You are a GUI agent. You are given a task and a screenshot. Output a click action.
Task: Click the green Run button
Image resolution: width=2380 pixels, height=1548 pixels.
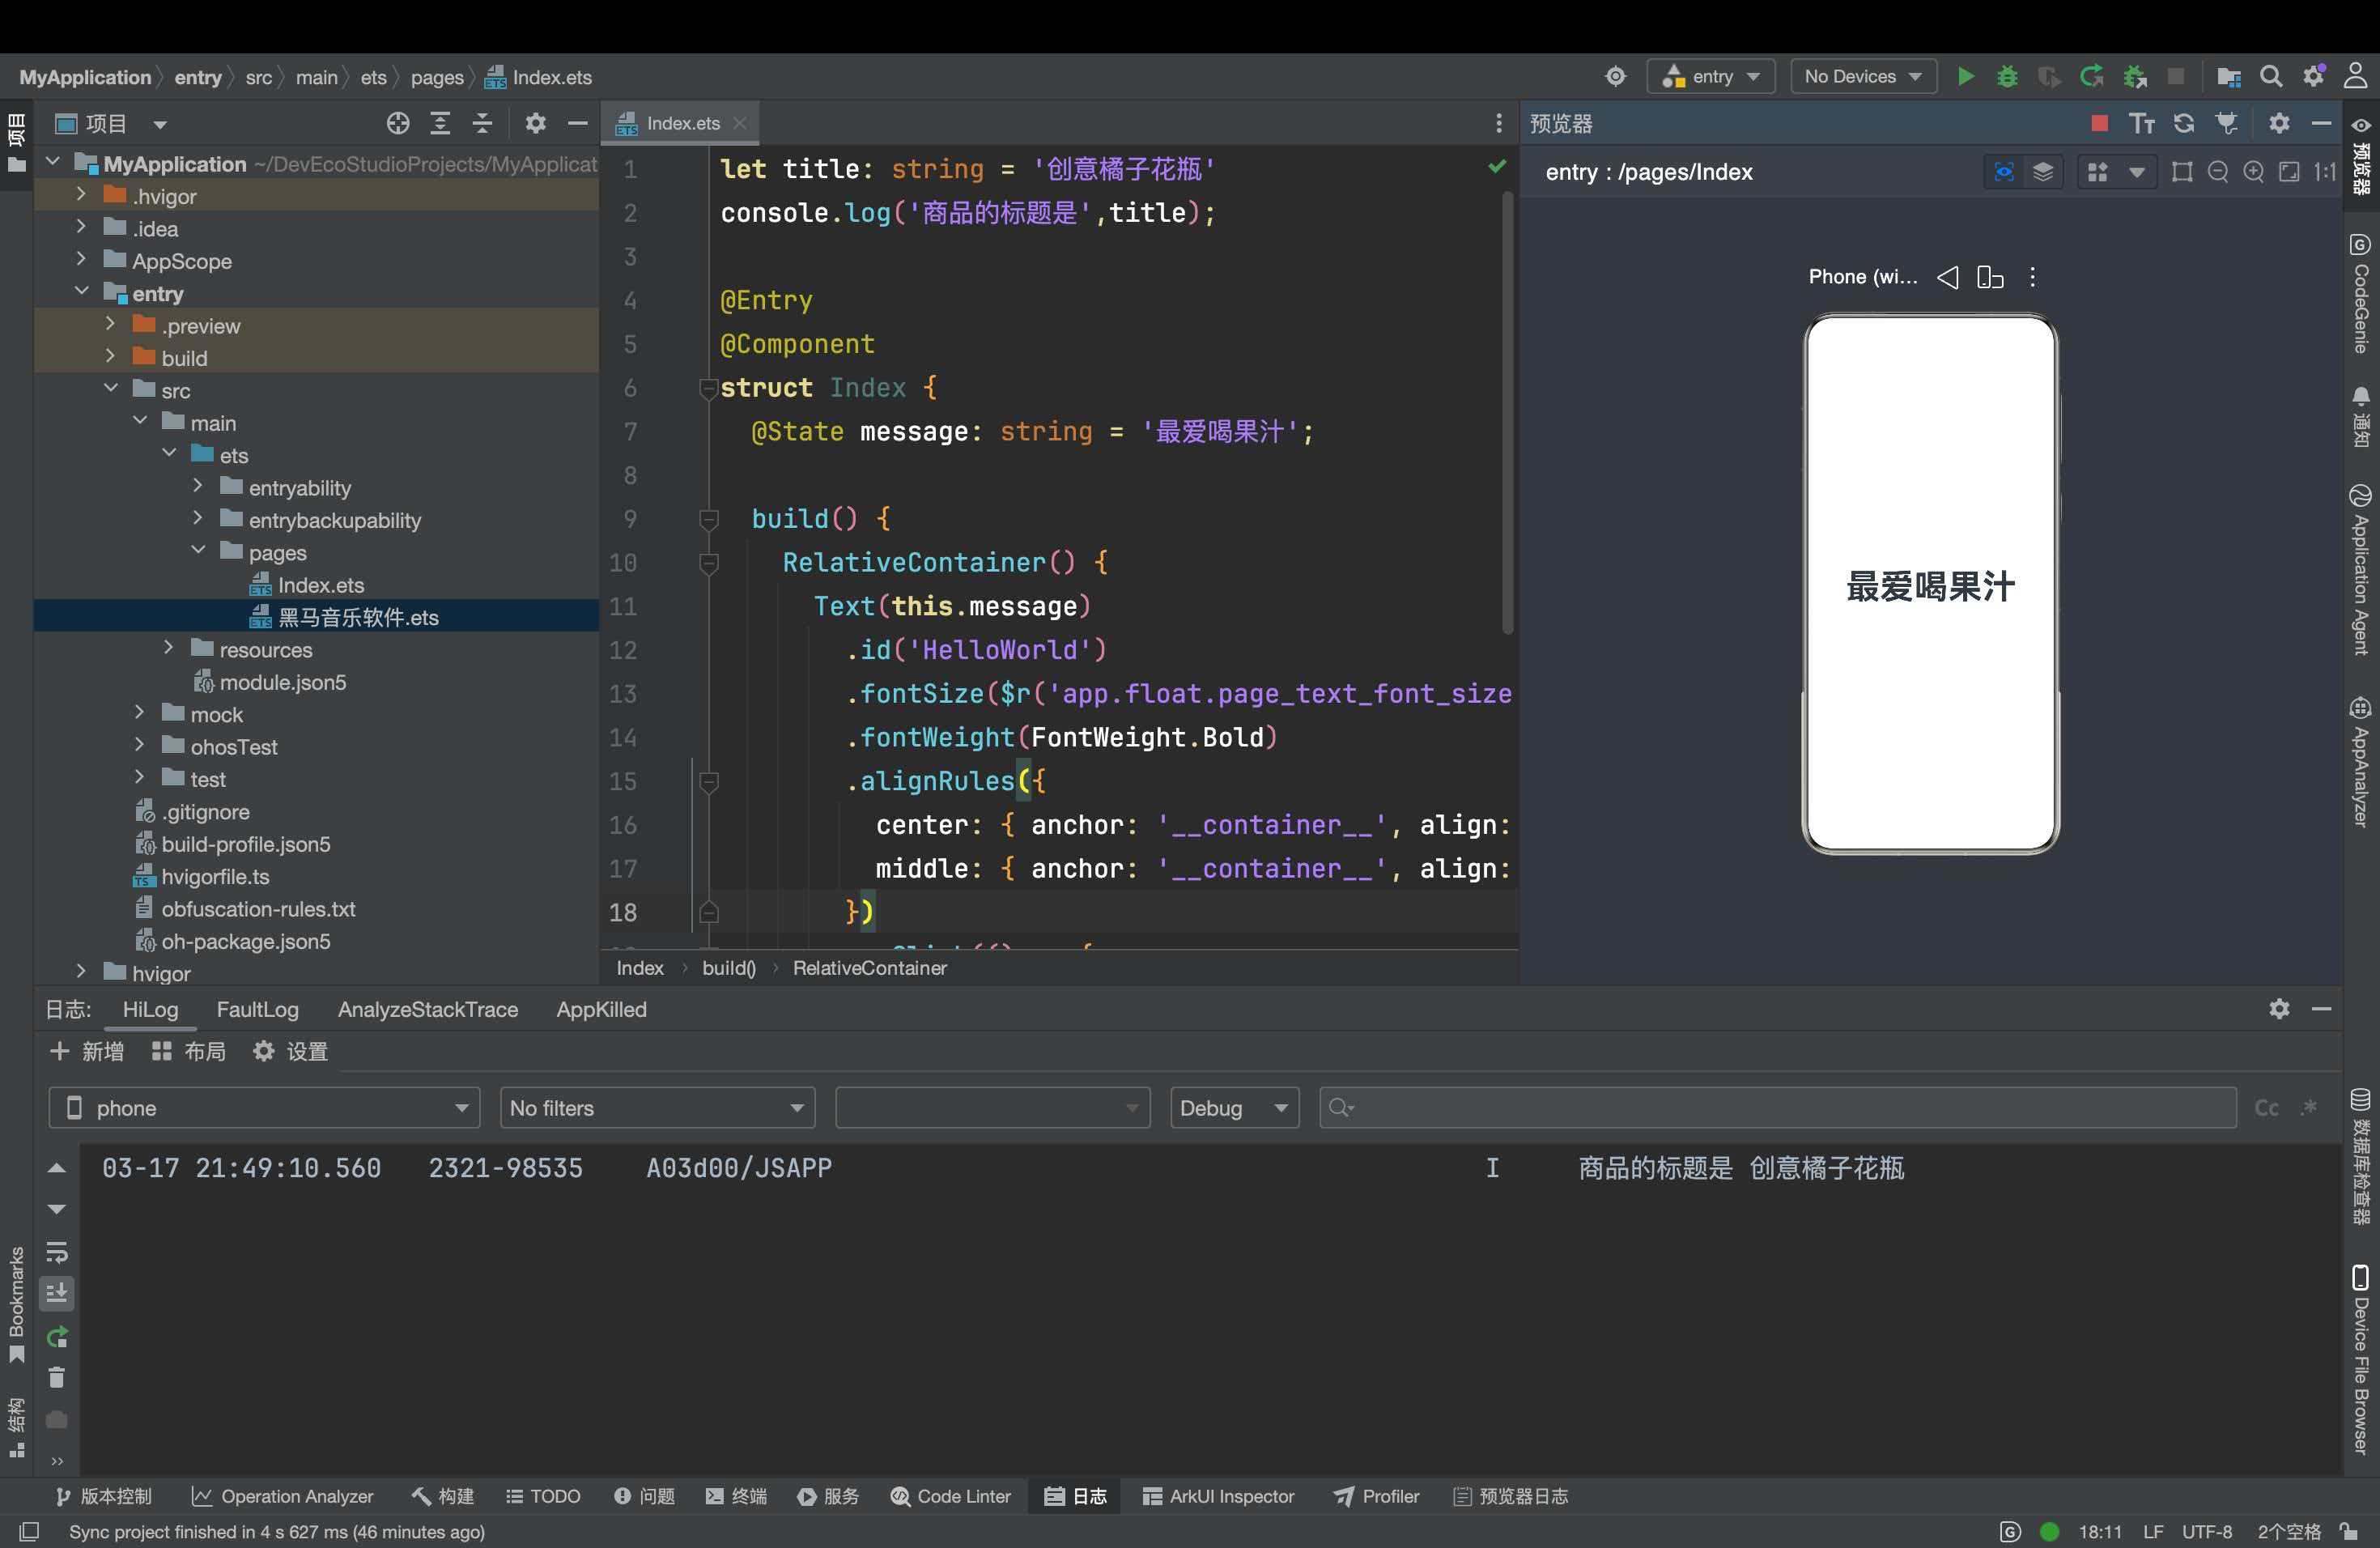[1965, 76]
